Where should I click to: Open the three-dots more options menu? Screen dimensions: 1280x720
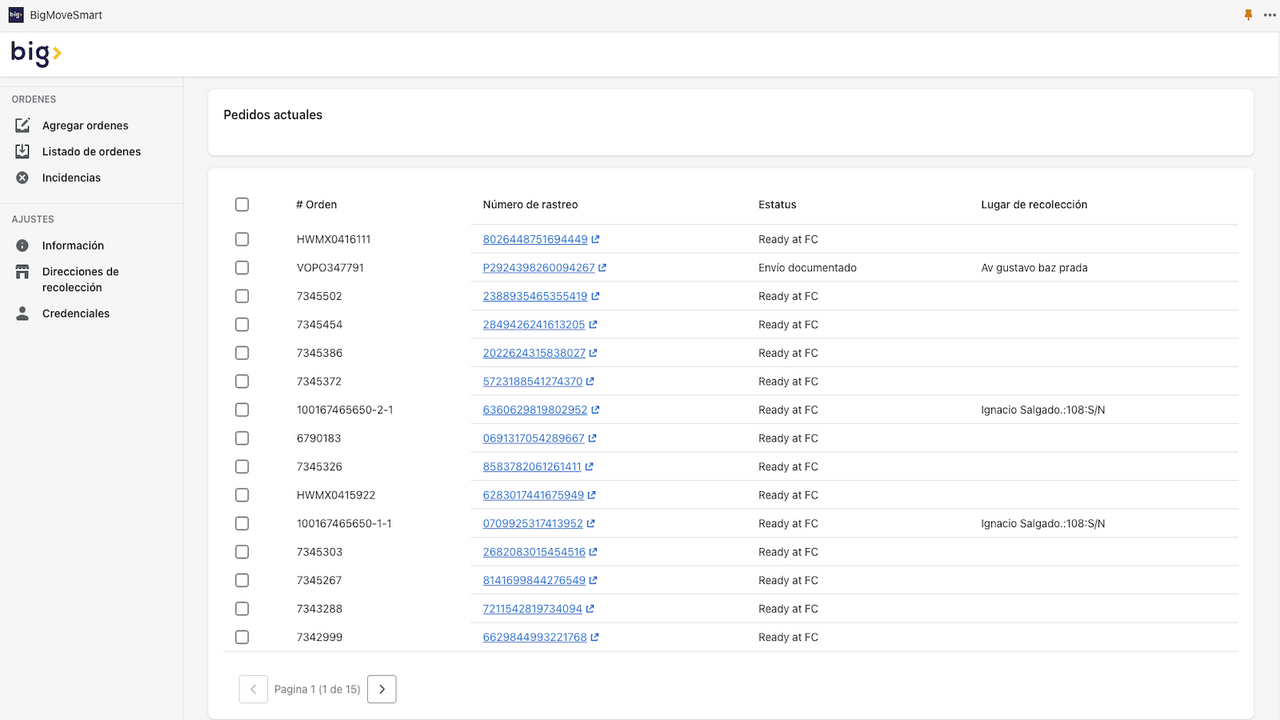(x=1270, y=15)
